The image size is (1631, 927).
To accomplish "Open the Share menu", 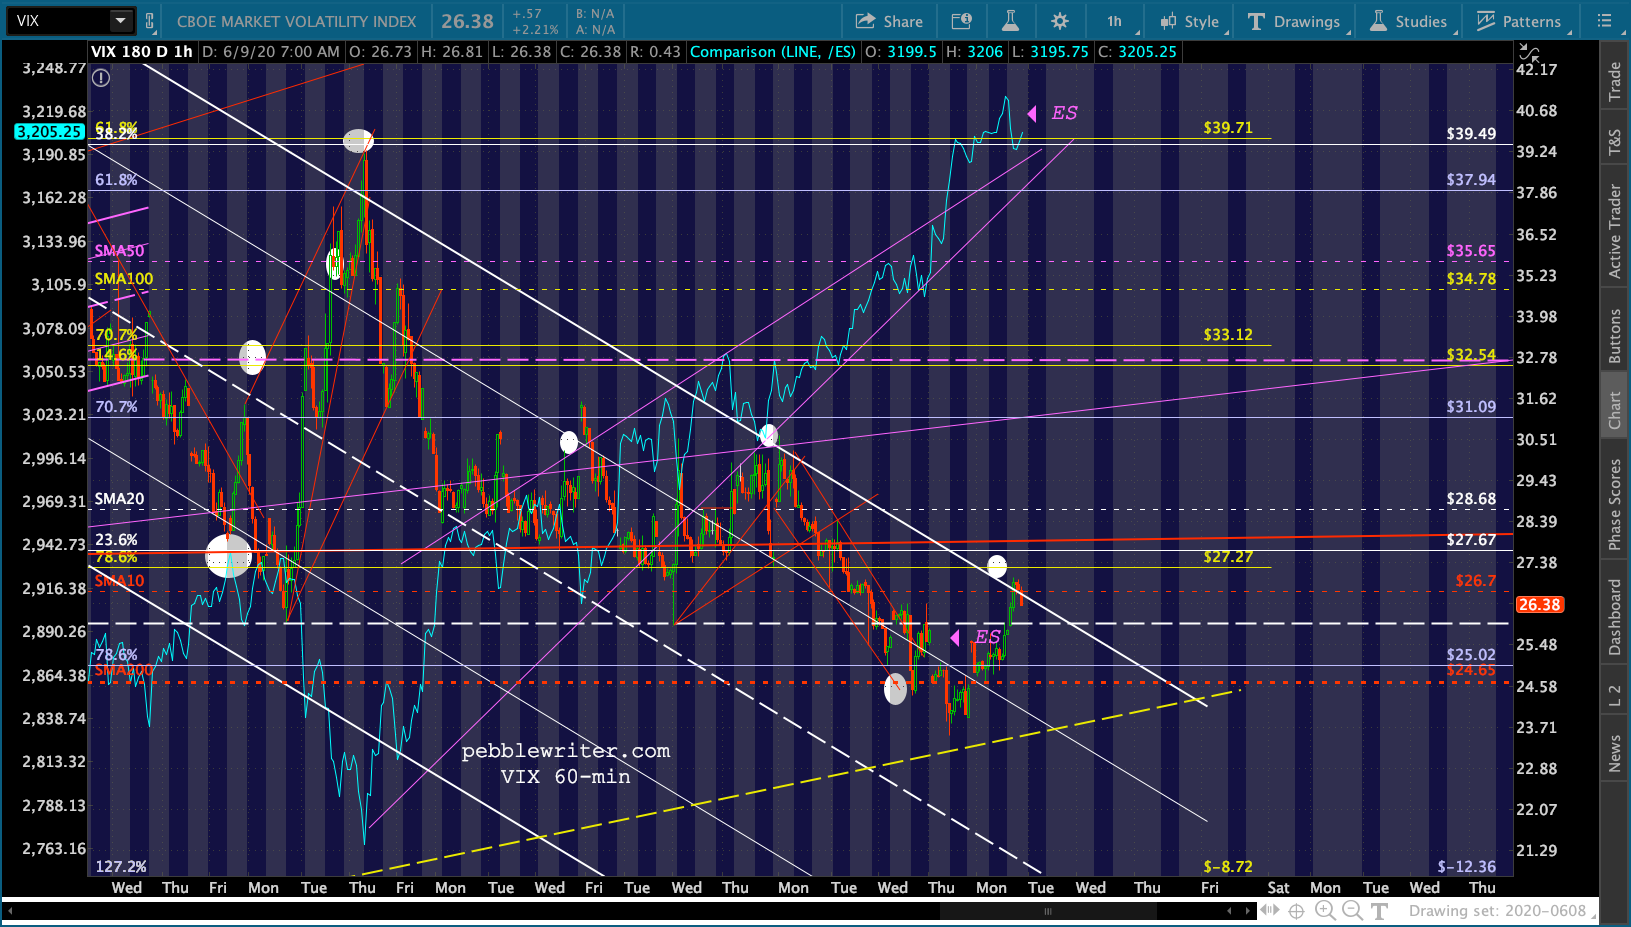I will (x=889, y=21).
